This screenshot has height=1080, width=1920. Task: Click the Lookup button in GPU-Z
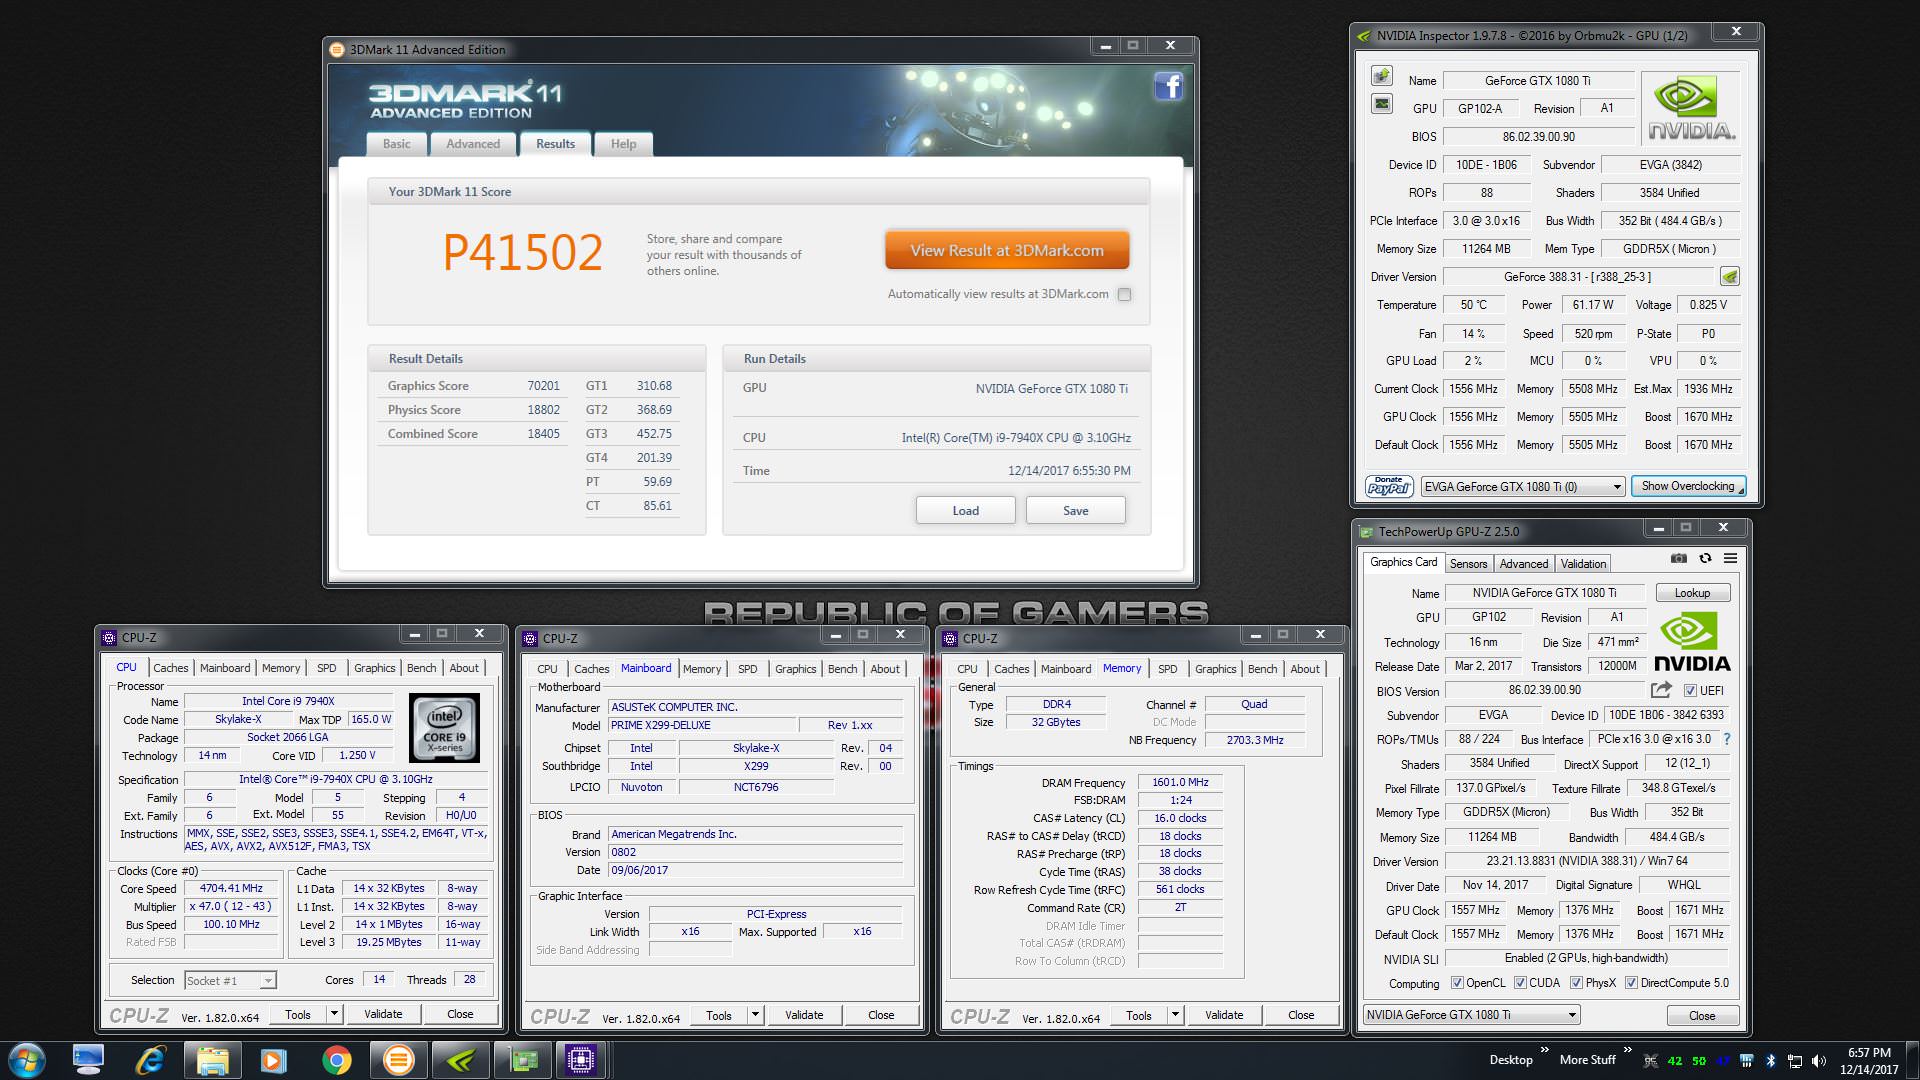point(1692,593)
